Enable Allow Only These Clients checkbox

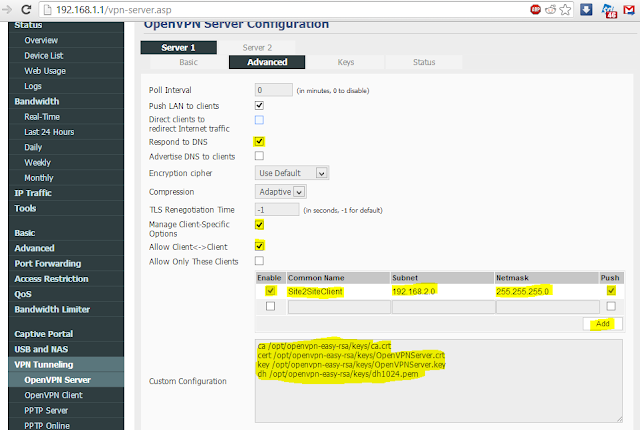coord(259,260)
